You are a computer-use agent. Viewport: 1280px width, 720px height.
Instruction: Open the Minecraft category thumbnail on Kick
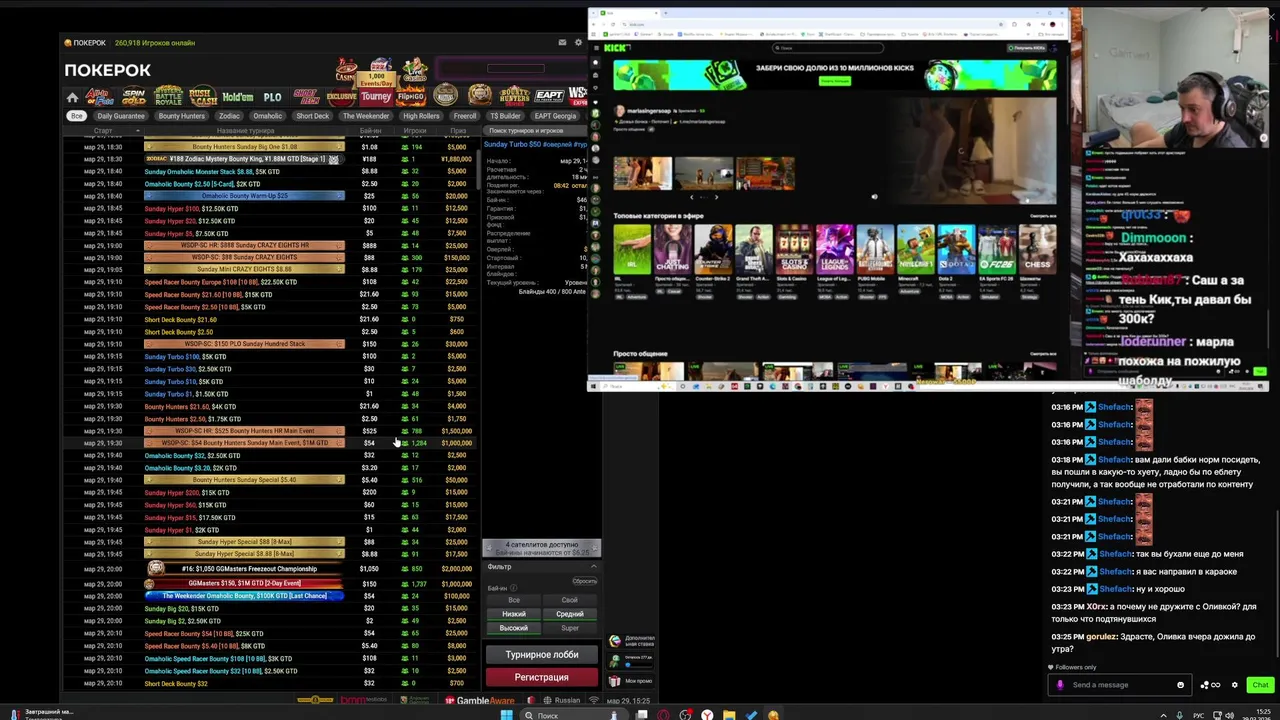click(x=915, y=249)
